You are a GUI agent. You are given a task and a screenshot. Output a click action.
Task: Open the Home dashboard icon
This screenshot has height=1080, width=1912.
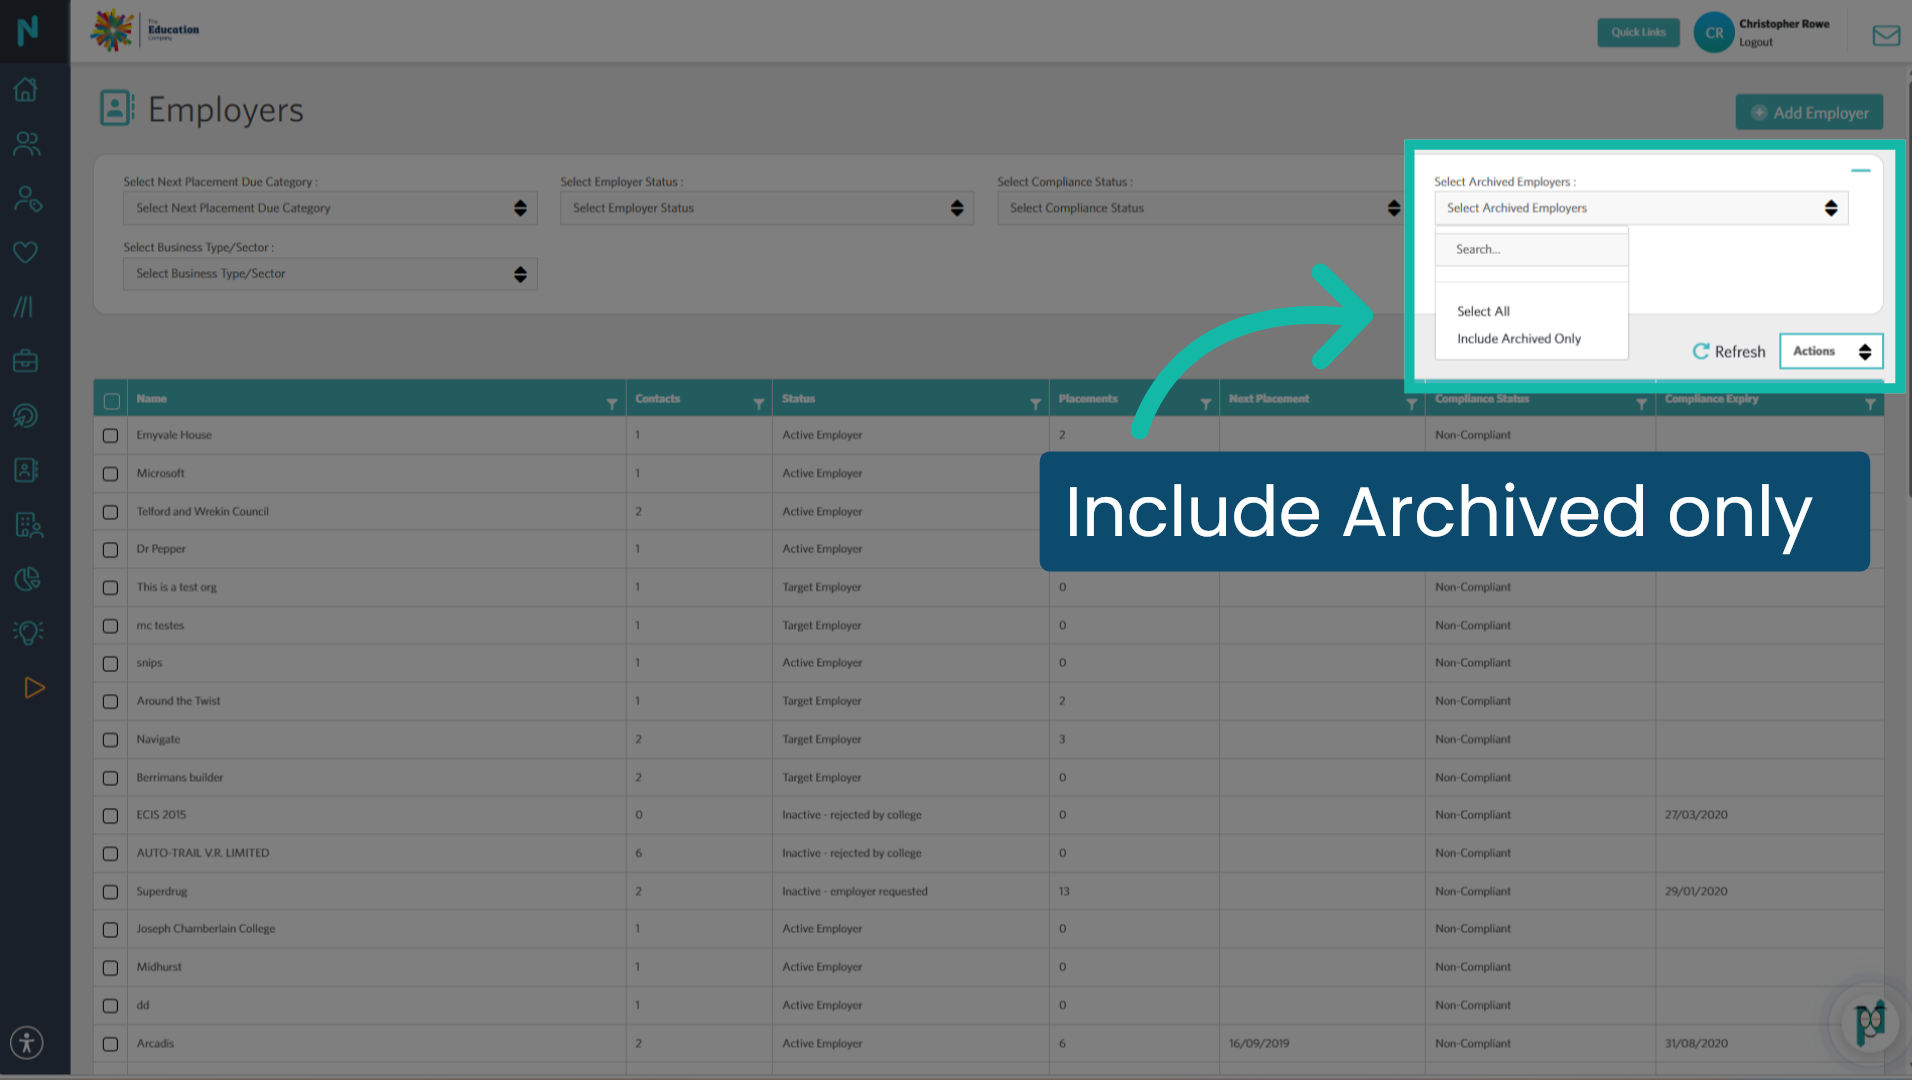tap(25, 89)
